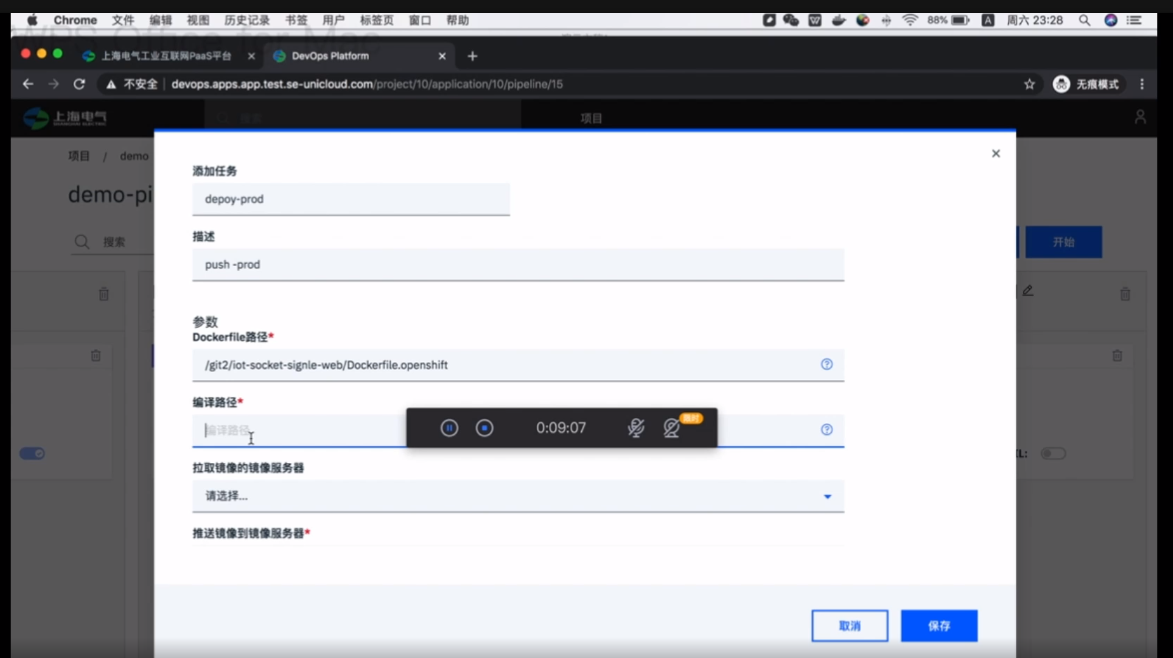The image size is (1173, 658).
Task: Click the Wi-Fi icon in menu bar
Action: [910, 20]
